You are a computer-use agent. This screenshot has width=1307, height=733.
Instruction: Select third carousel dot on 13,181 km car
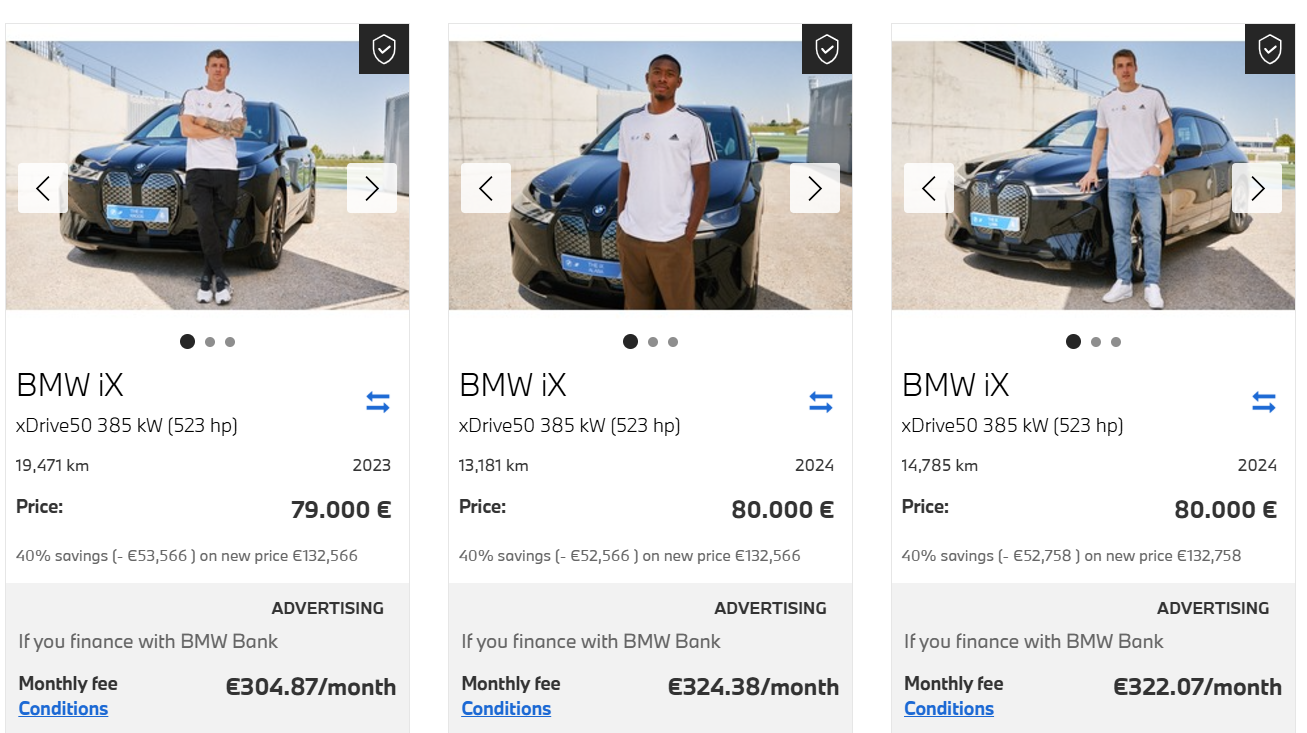[673, 342]
